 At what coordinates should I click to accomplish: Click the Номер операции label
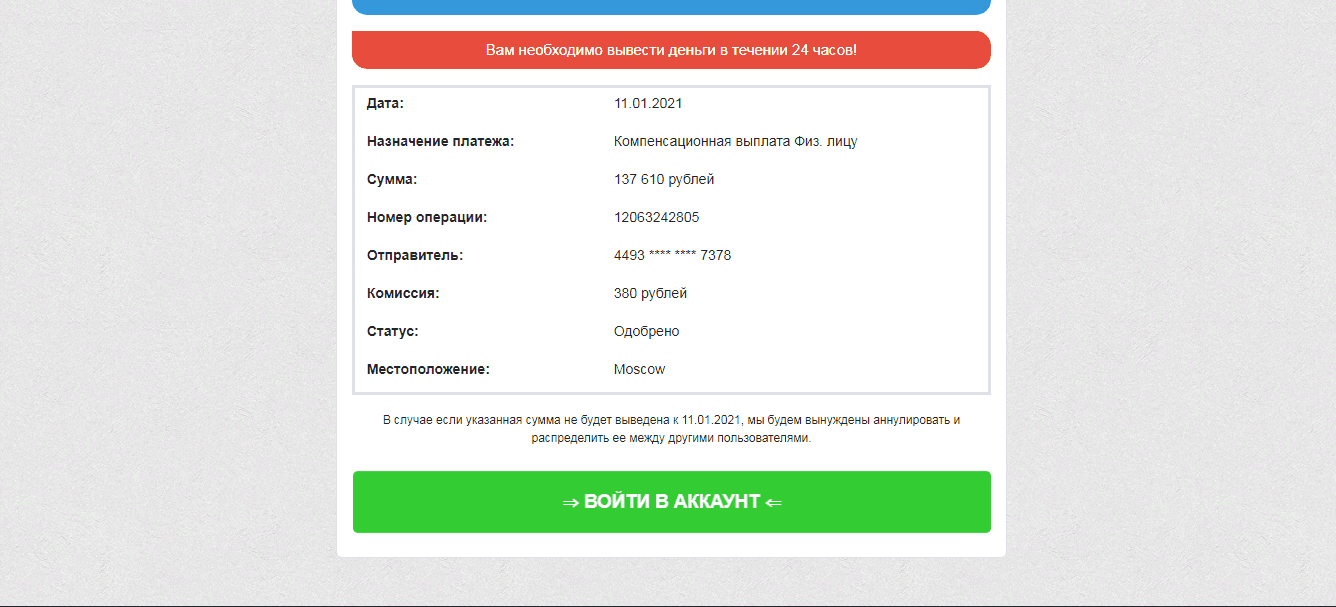click(427, 218)
